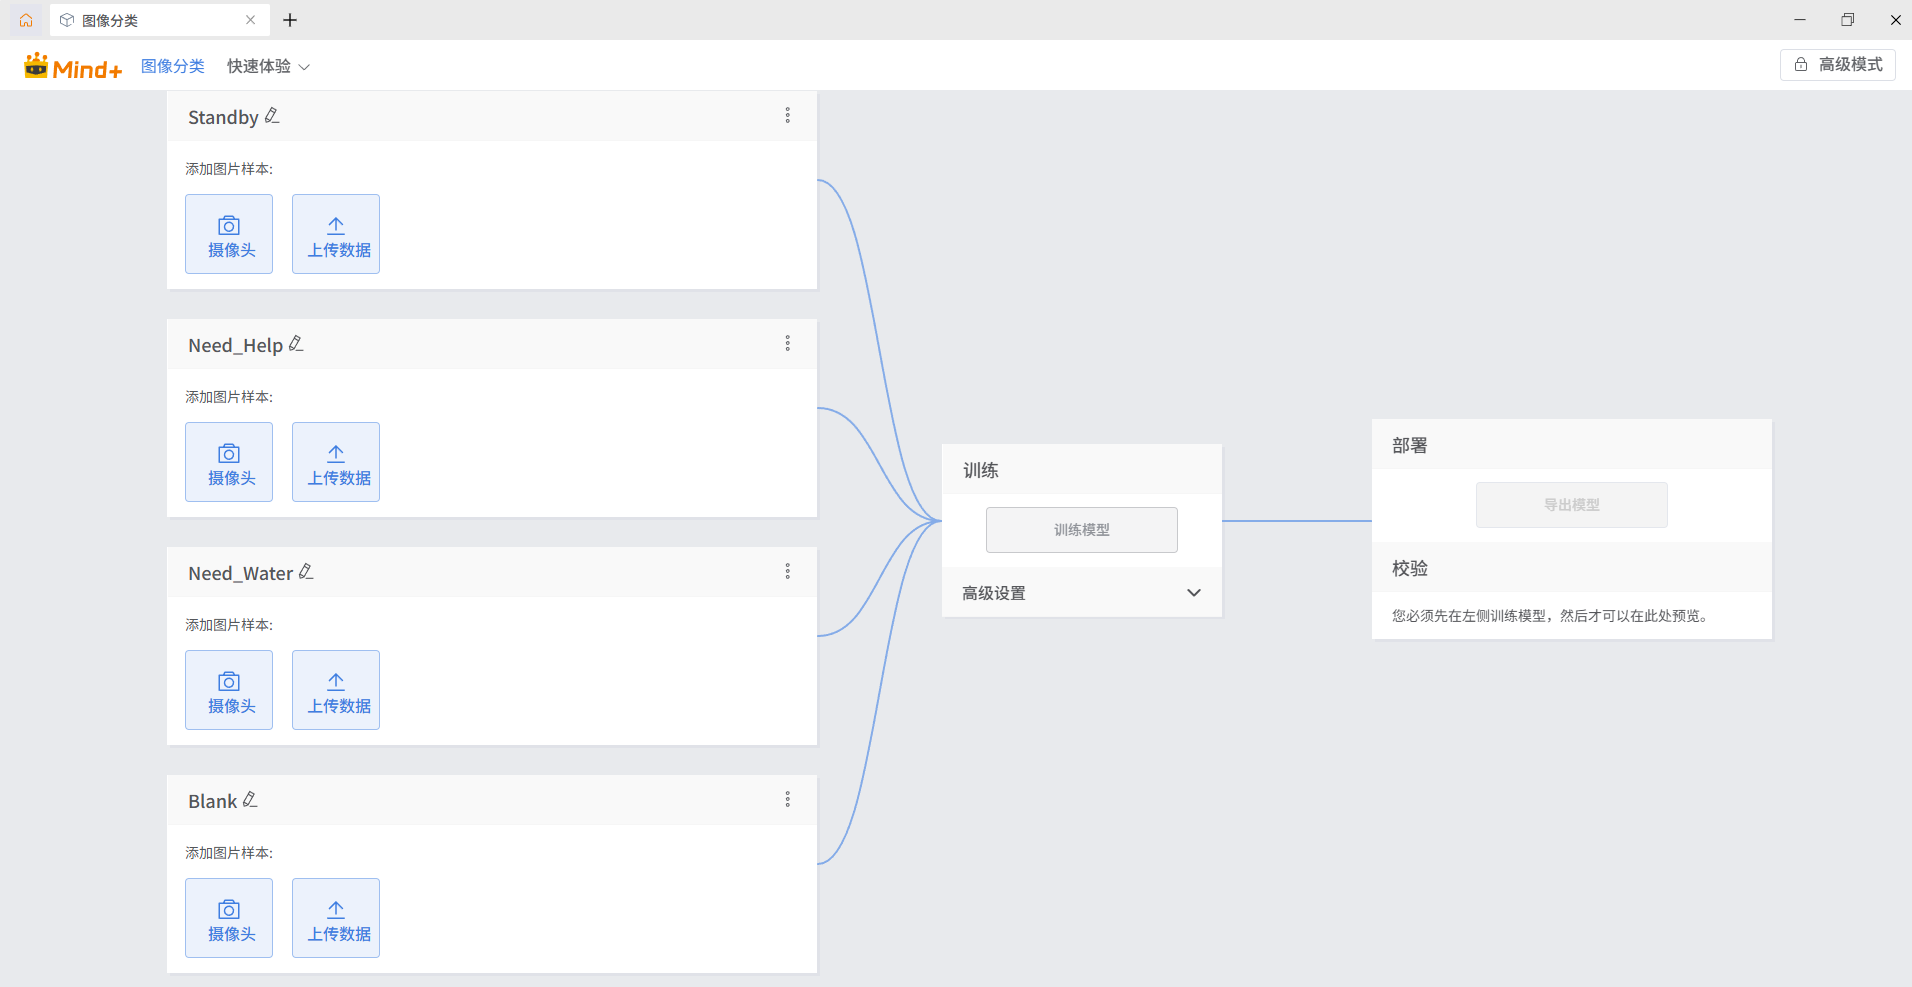Edit the Blank class name with pencil icon

pos(250,800)
